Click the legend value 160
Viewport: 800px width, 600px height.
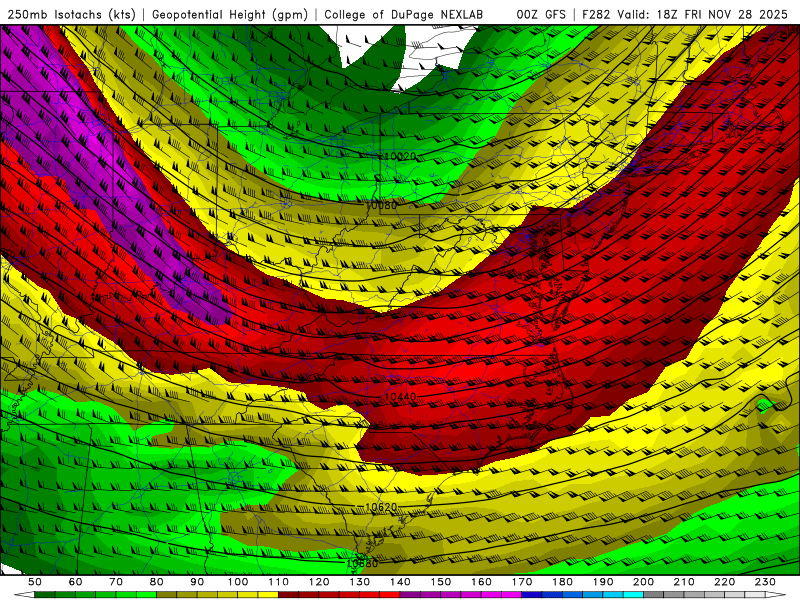[x=481, y=582]
